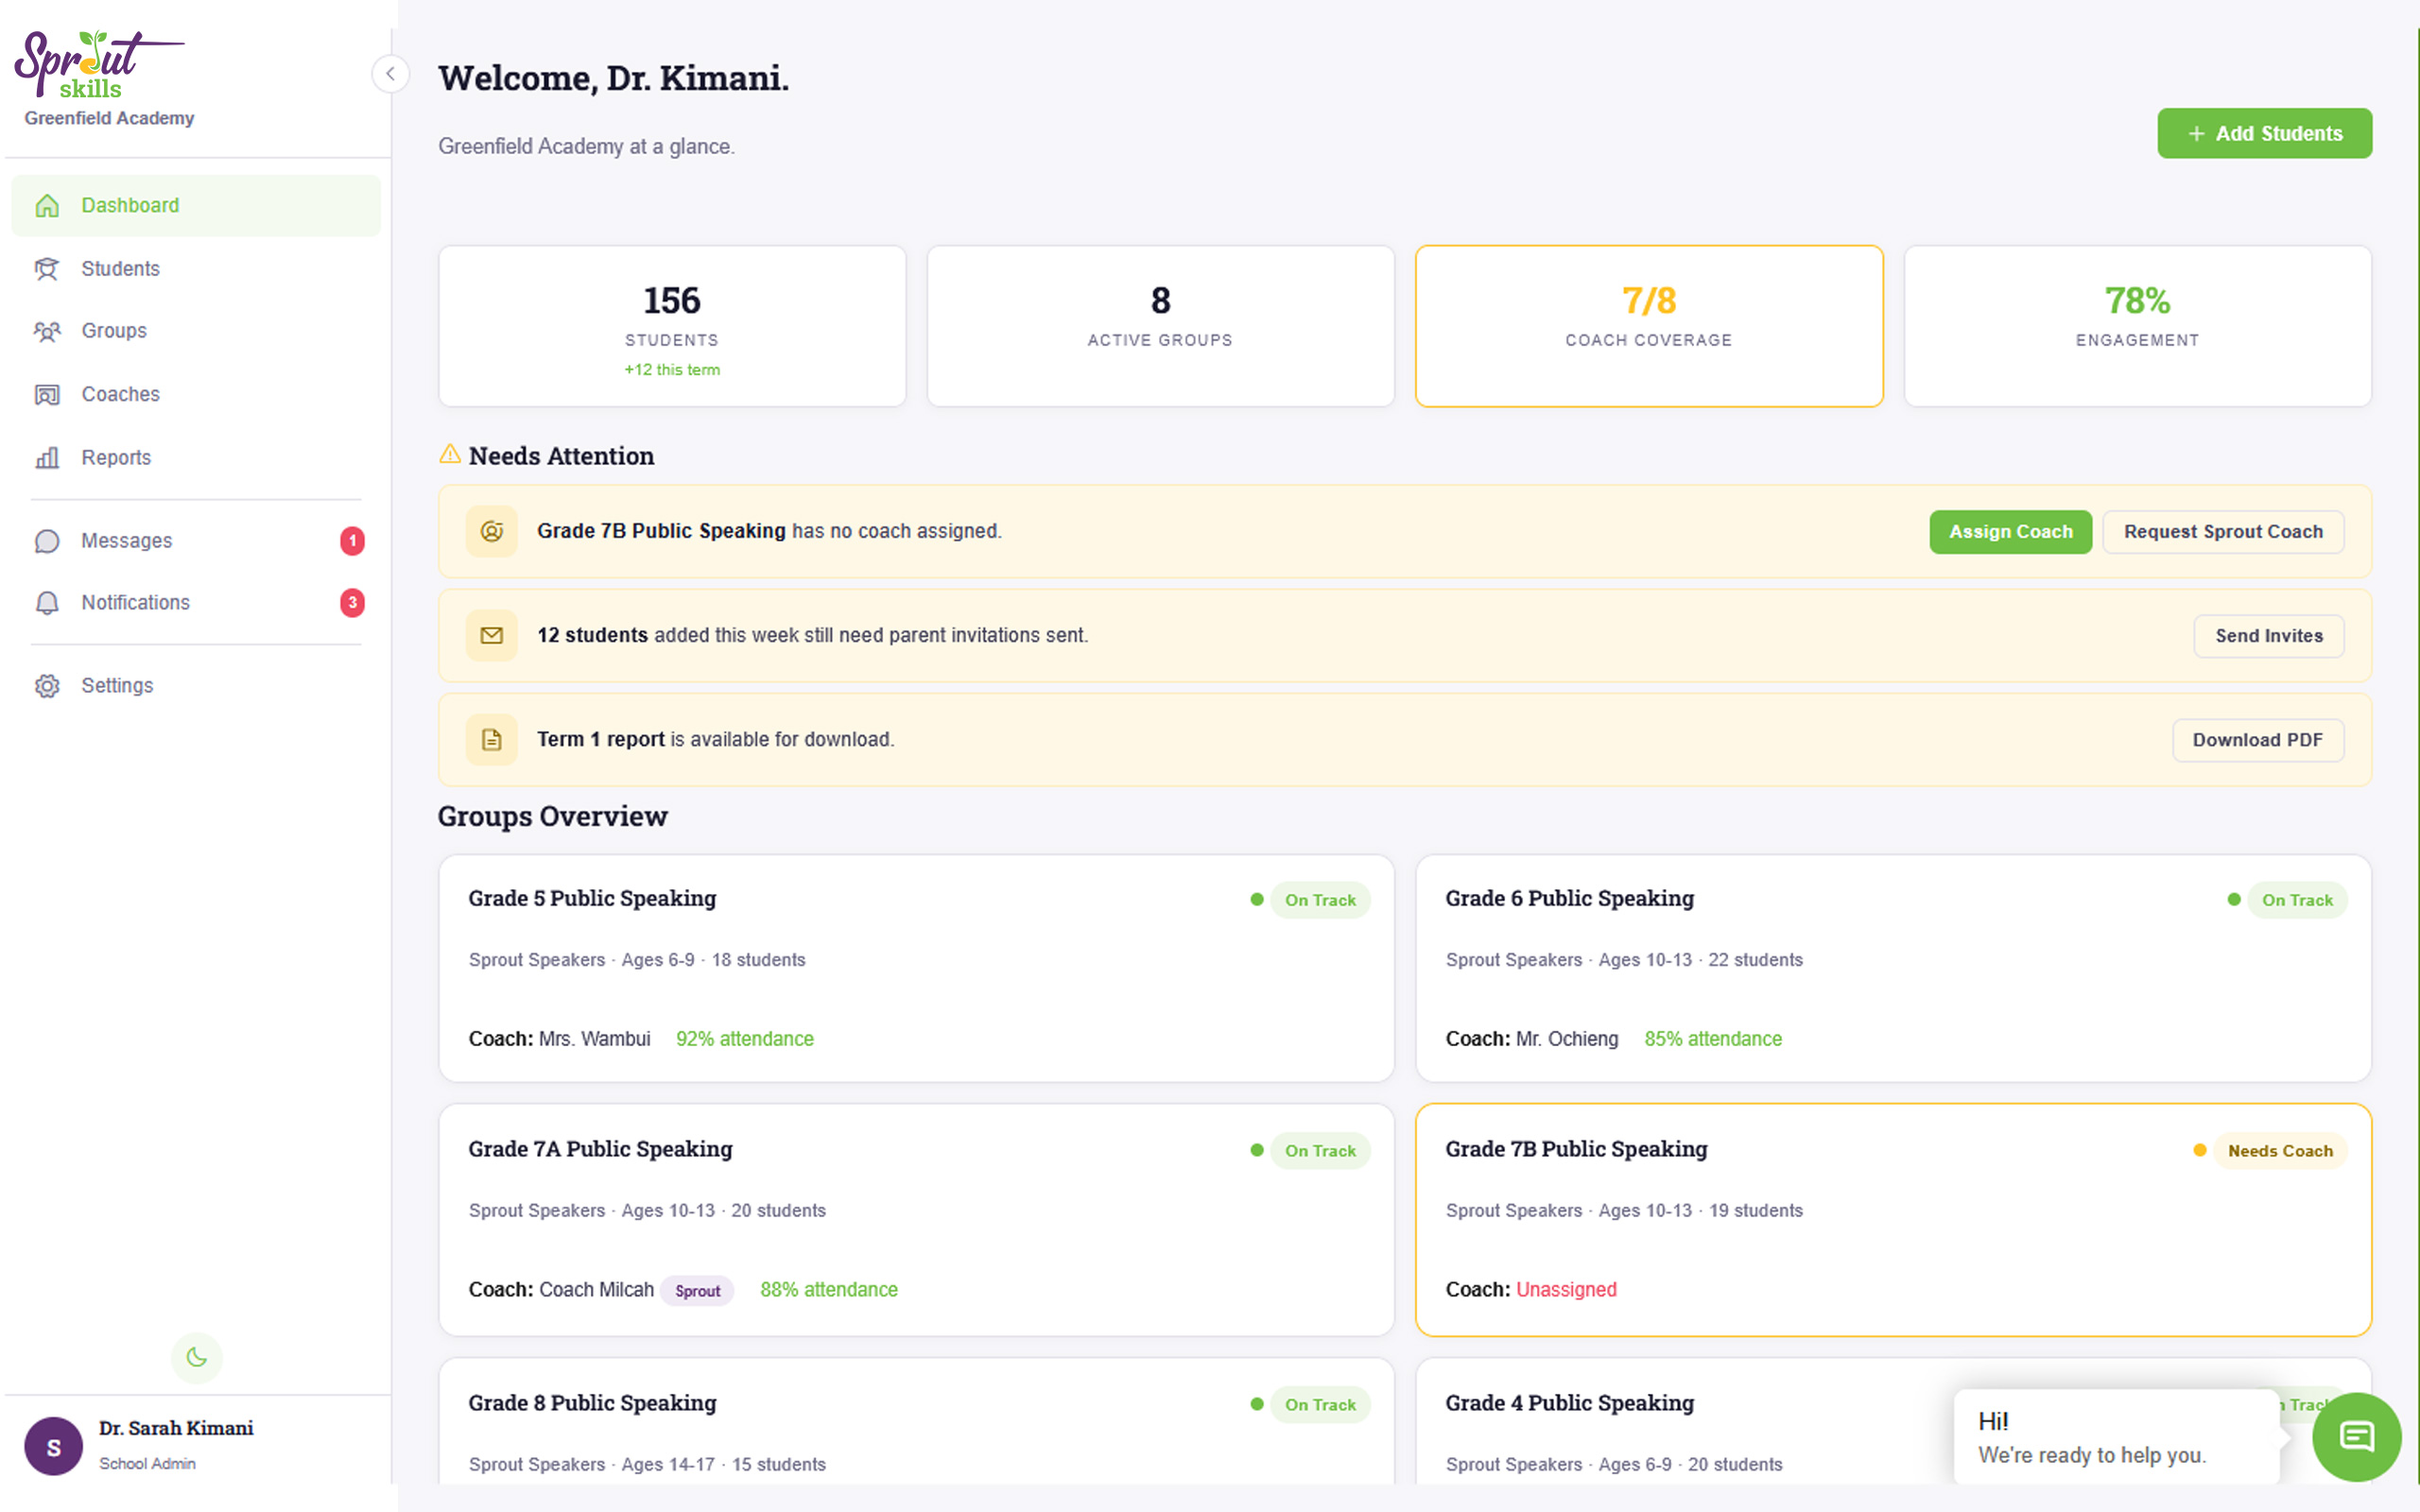2420x1512 pixels.
Task: Click the Needs Coach status badge
Action: [2280, 1150]
